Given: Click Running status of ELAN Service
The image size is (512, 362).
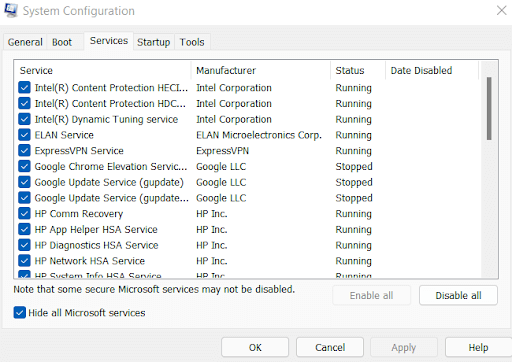Looking at the screenshot, I should coord(353,135).
